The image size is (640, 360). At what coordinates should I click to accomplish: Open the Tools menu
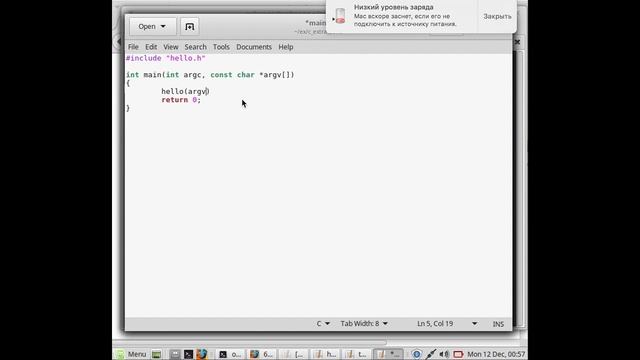pos(221,47)
